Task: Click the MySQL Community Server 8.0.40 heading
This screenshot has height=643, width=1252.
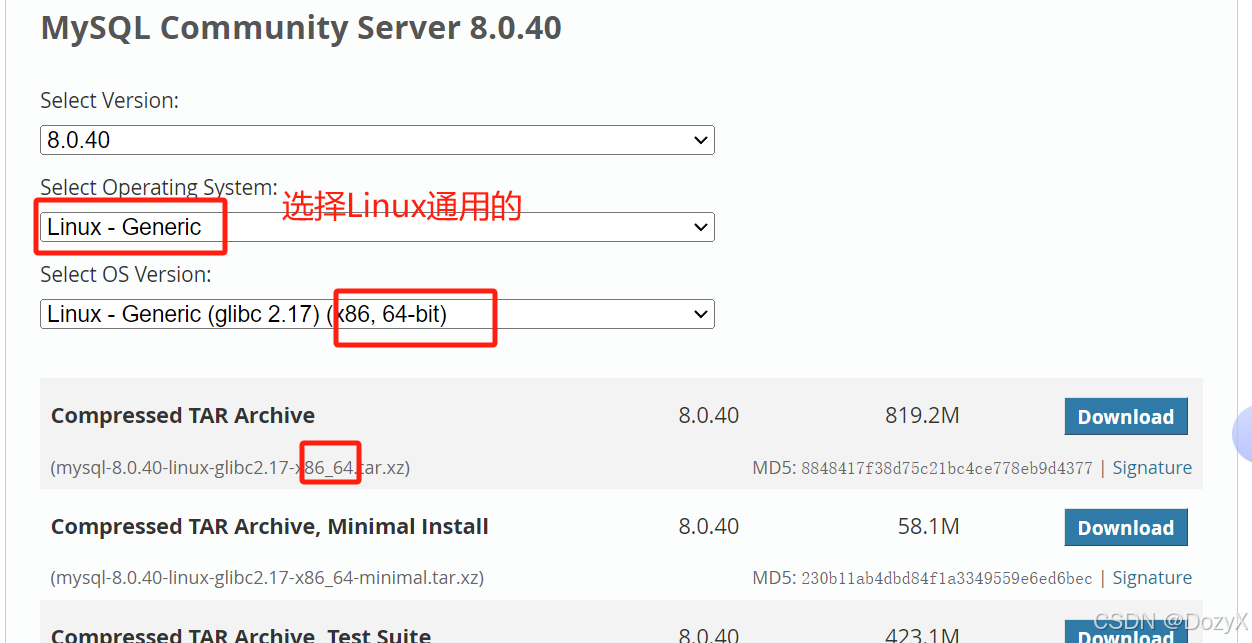Action: (x=301, y=28)
